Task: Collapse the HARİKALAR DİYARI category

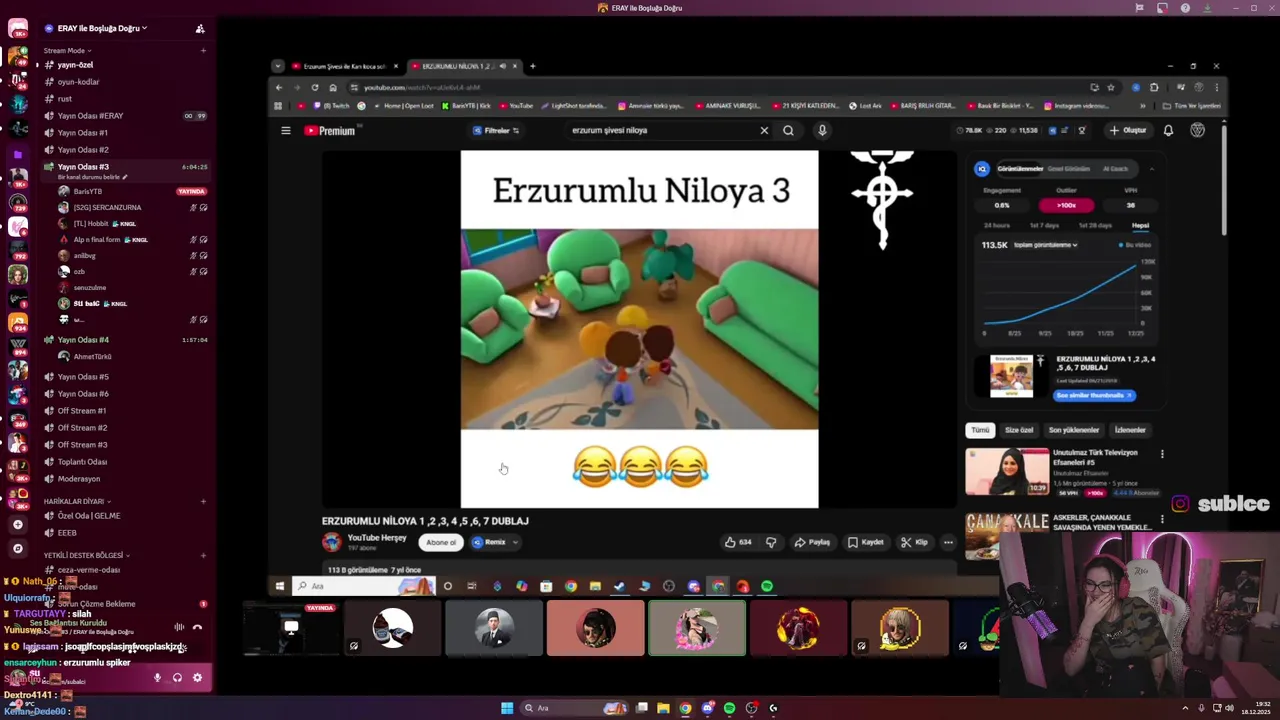Action: point(77,501)
